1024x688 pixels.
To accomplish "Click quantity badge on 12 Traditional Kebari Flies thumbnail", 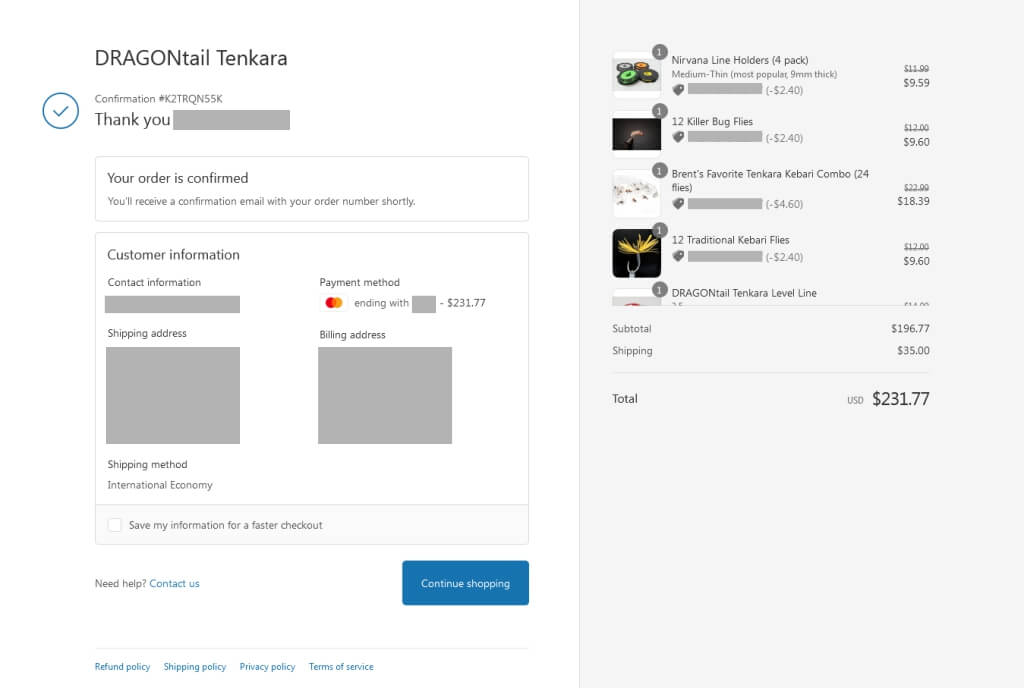I will (x=660, y=230).
